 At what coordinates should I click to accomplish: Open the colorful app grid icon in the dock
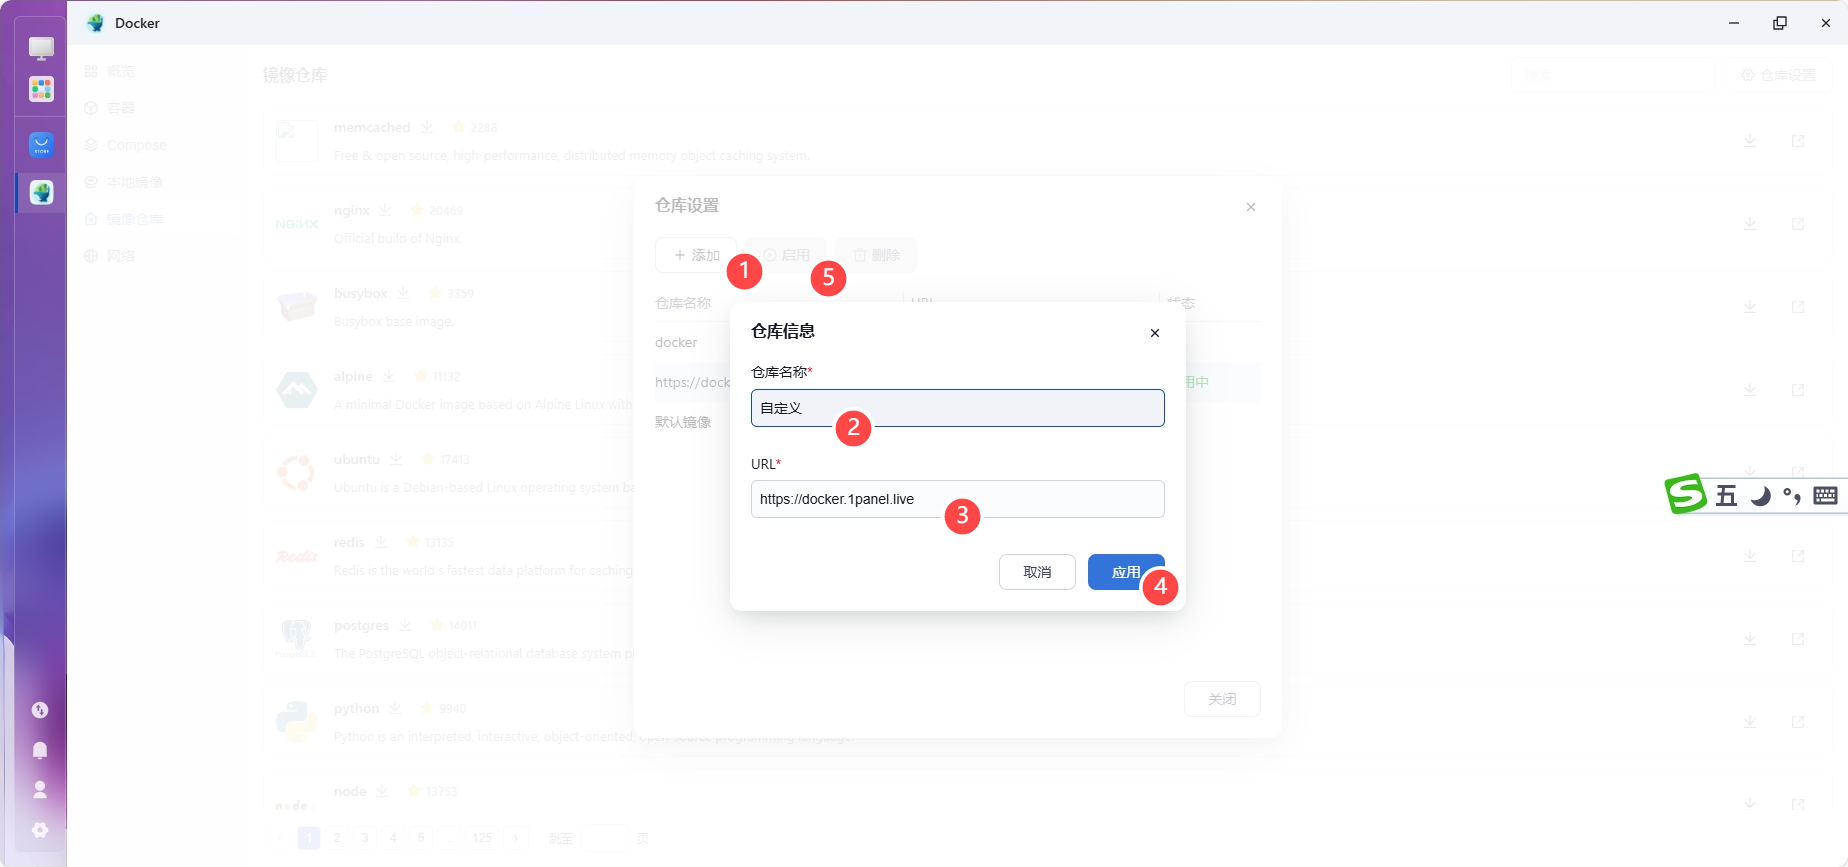[41, 90]
